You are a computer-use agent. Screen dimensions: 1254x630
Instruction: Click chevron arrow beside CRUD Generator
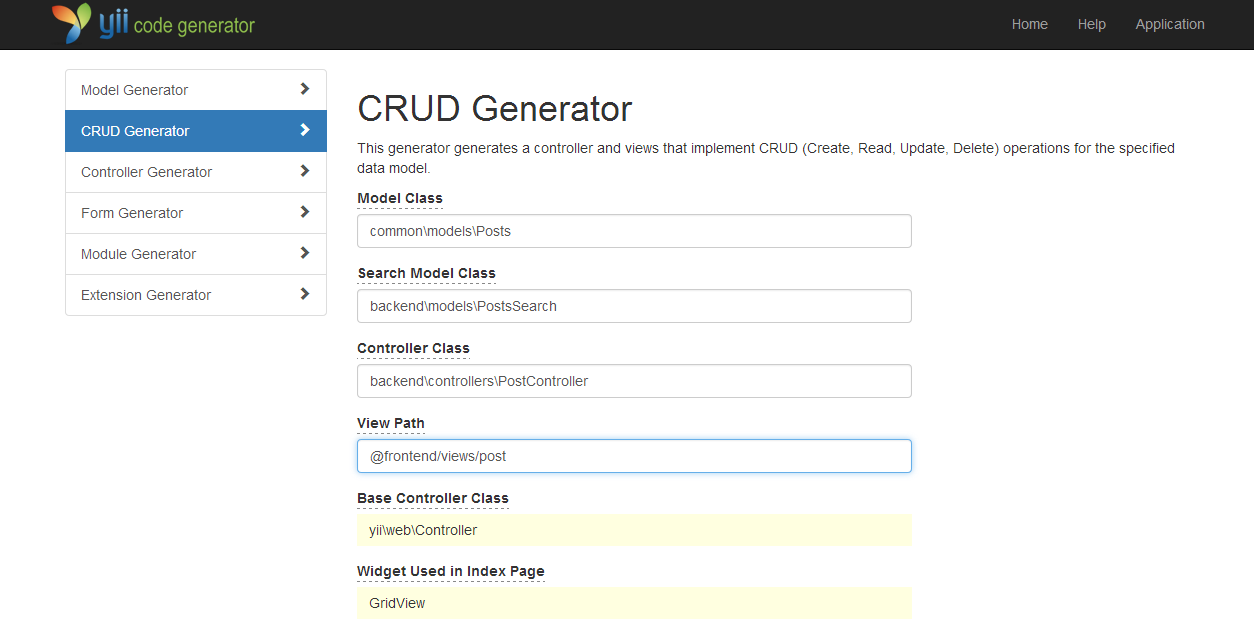pyautogui.click(x=305, y=130)
